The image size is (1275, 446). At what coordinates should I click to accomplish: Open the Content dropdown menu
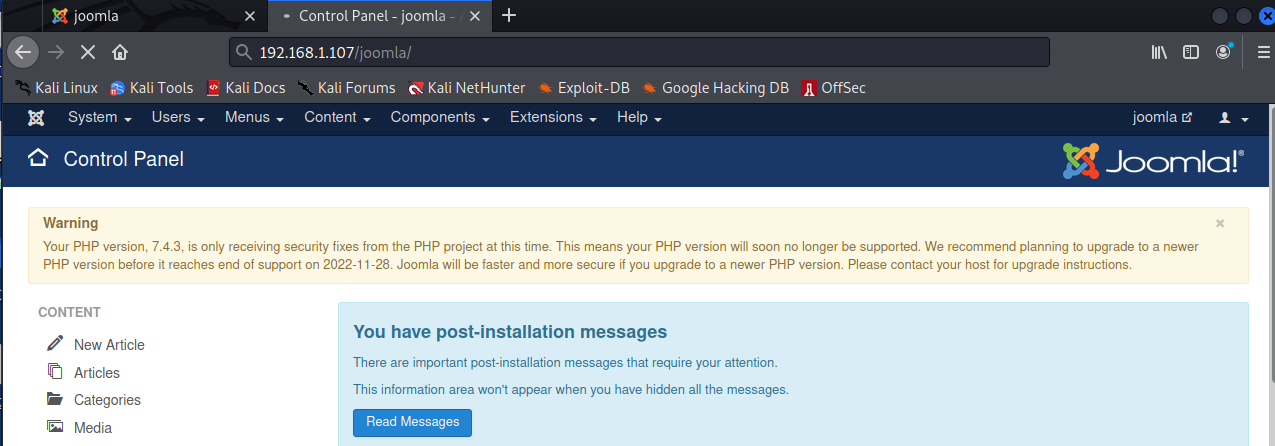point(338,118)
